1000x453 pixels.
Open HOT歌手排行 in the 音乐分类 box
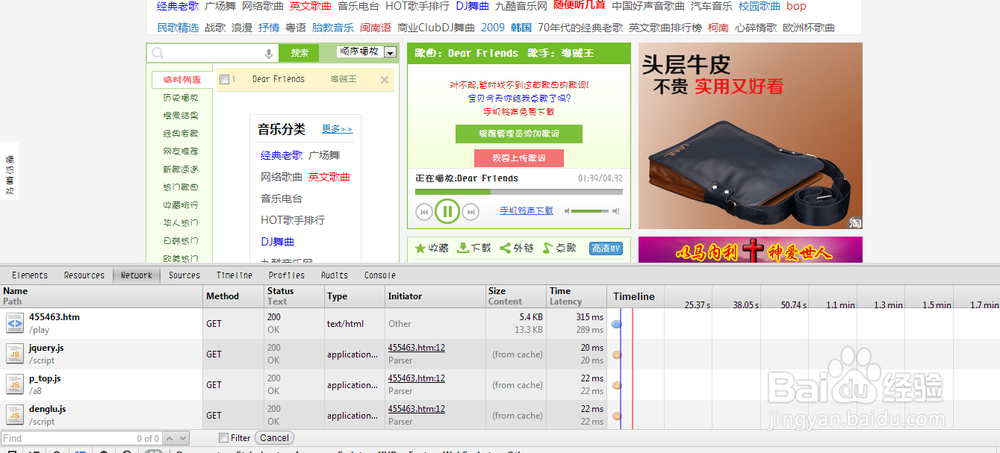[x=293, y=220]
